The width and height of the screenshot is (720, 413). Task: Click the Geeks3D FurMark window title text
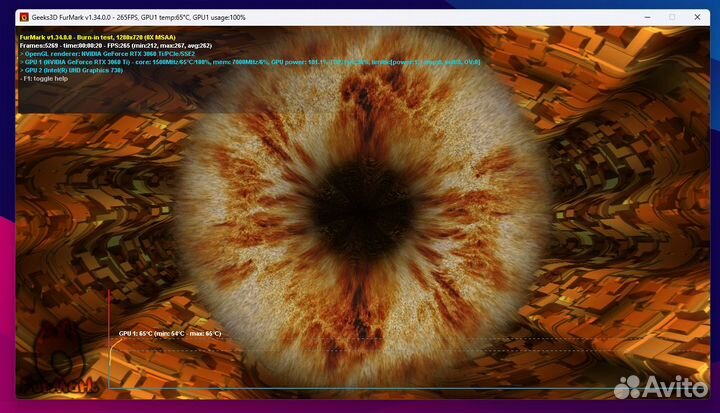(x=140, y=17)
